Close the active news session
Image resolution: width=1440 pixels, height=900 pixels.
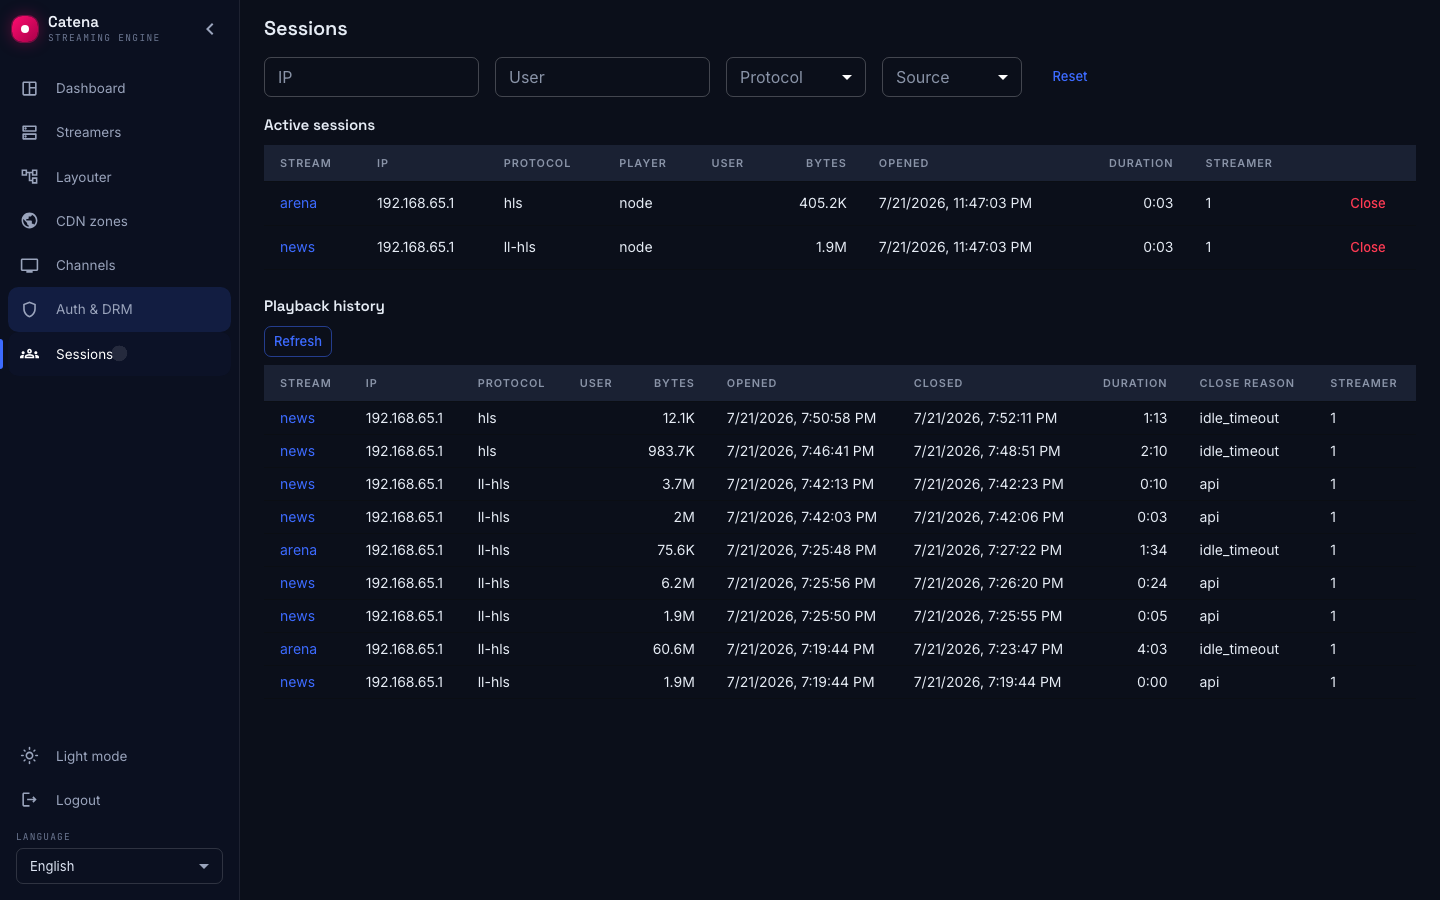pos(1367,247)
